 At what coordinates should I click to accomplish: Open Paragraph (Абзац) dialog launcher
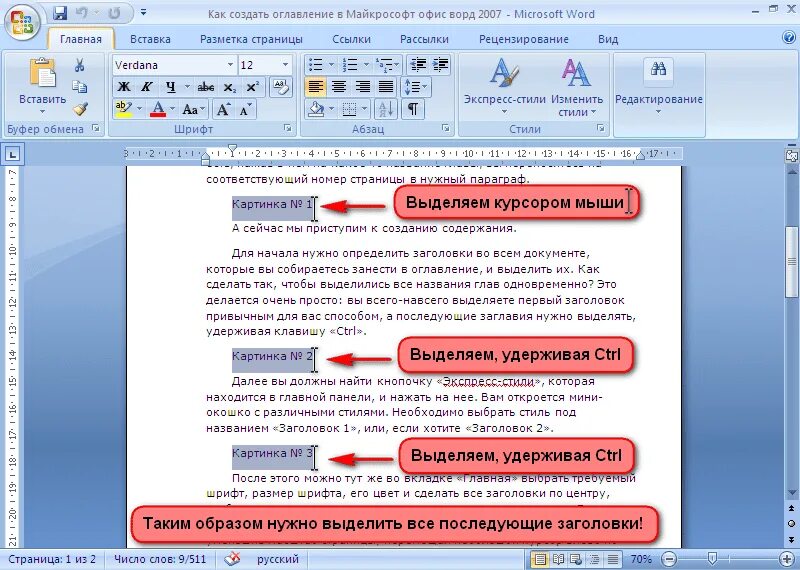[x=445, y=128]
